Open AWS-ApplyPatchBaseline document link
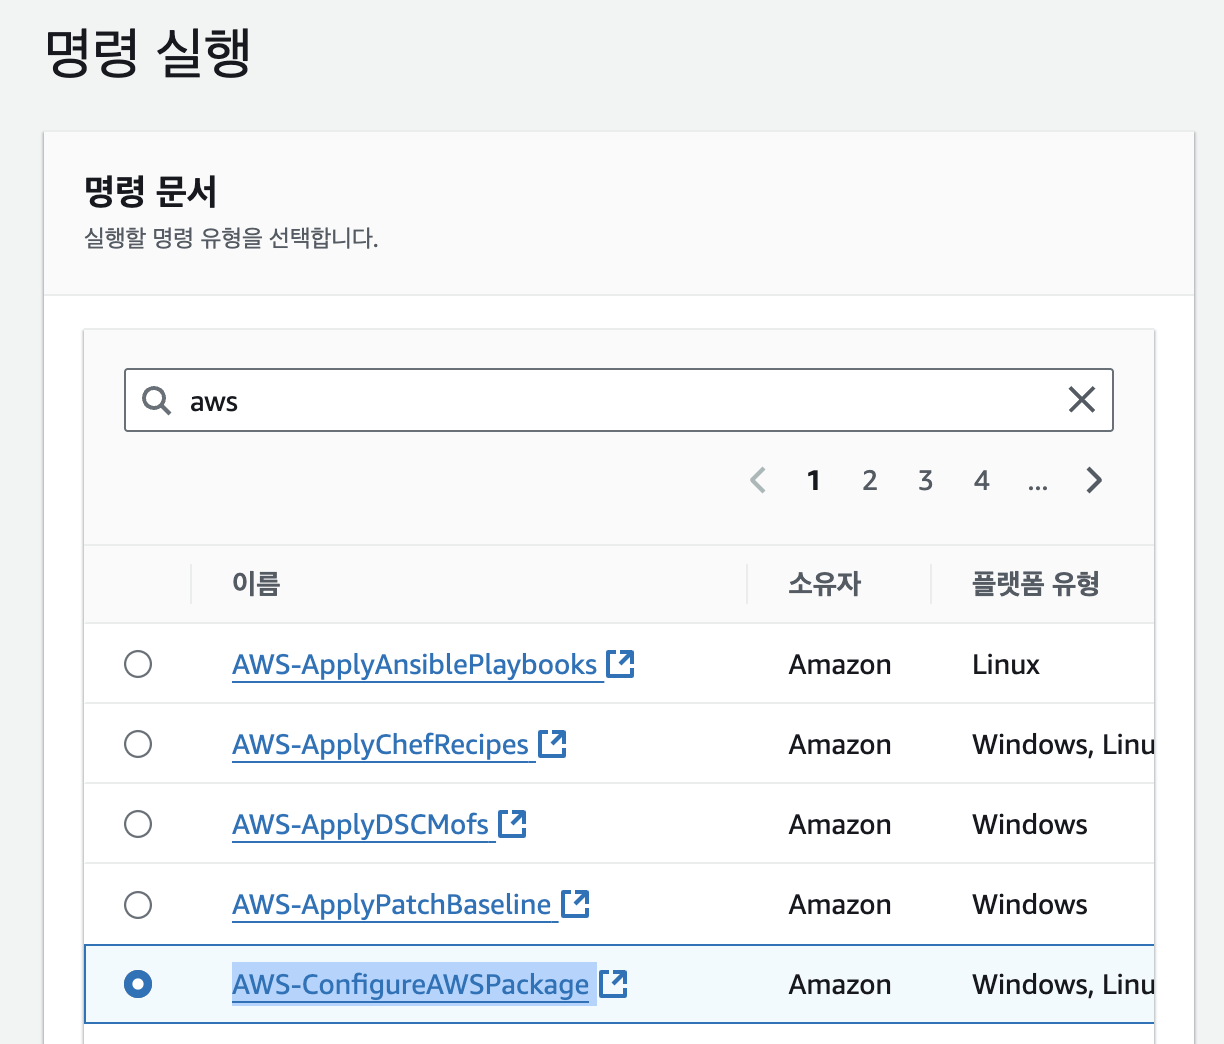Image resolution: width=1224 pixels, height=1044 pixels. coord(392,905)
